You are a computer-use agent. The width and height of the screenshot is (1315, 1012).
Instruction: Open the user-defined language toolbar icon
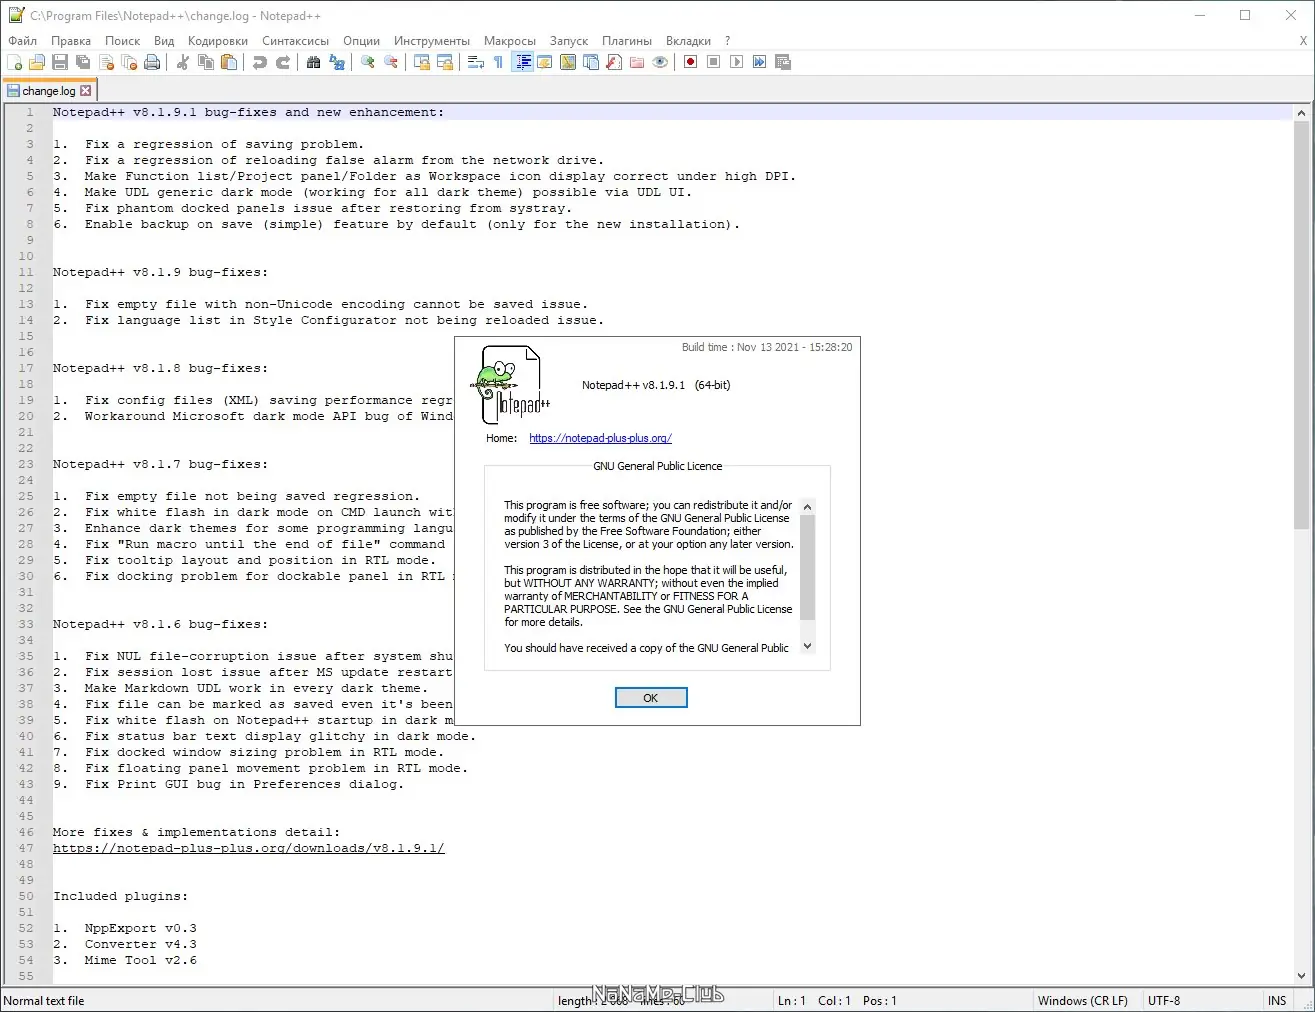click(x=545, y=62)
